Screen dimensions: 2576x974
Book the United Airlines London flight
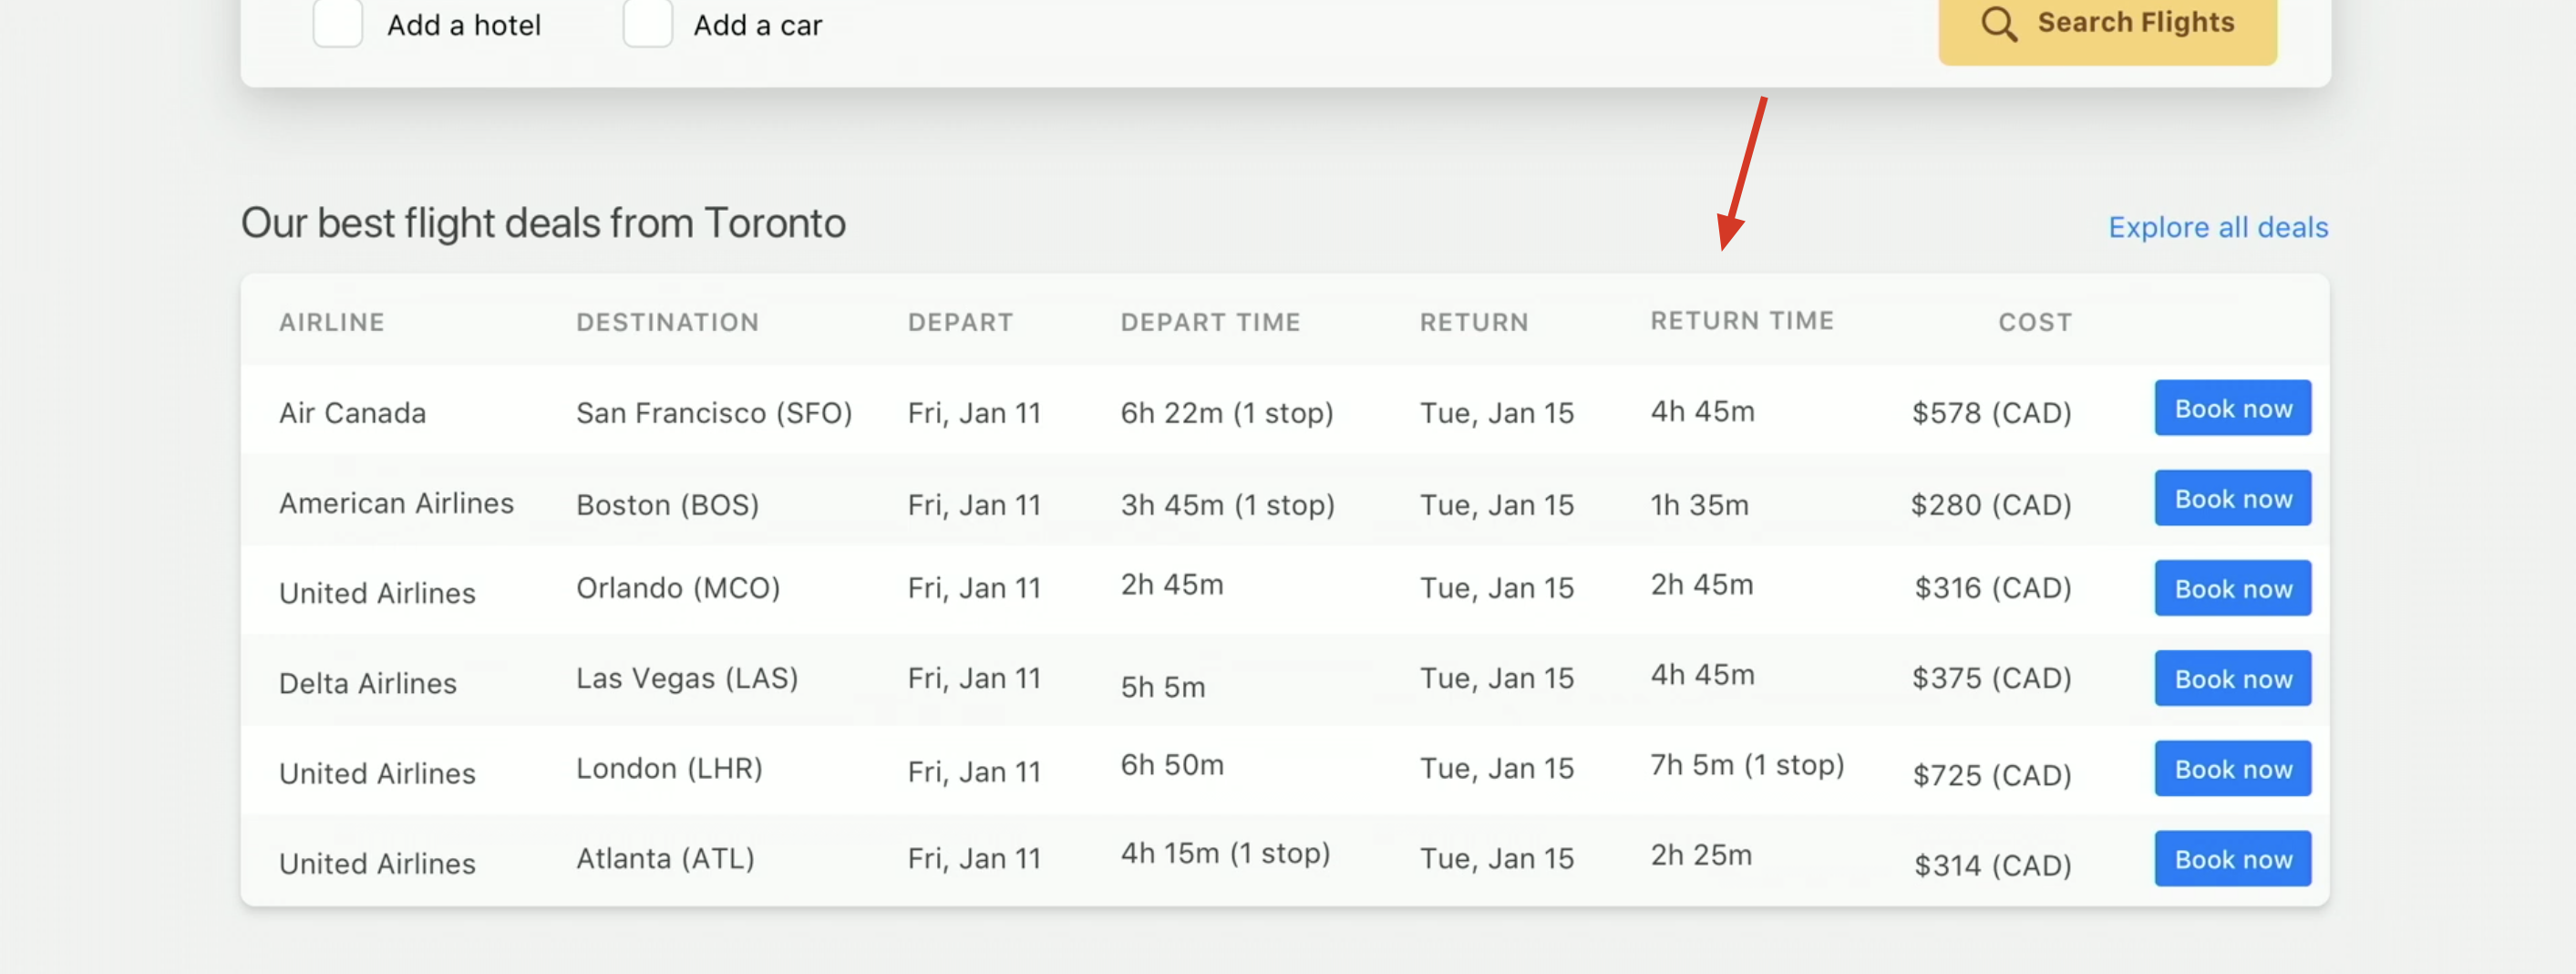(2232, 768)
